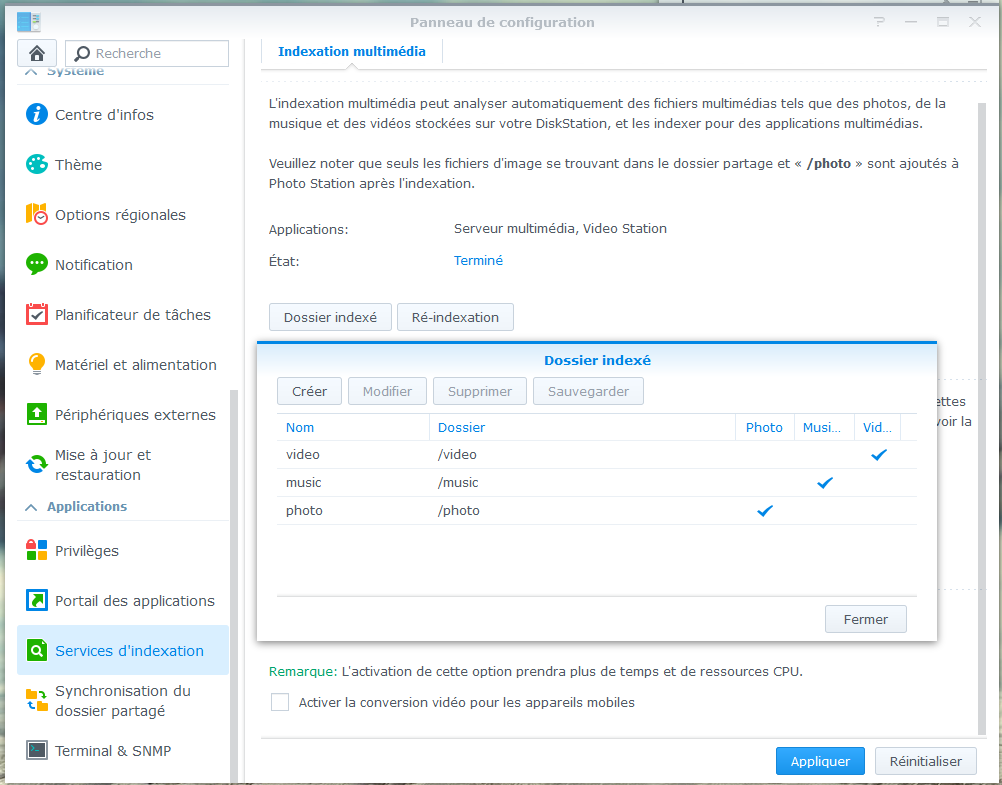
Task: Focus the Recherche search field
Action: (x=147, y=53)
